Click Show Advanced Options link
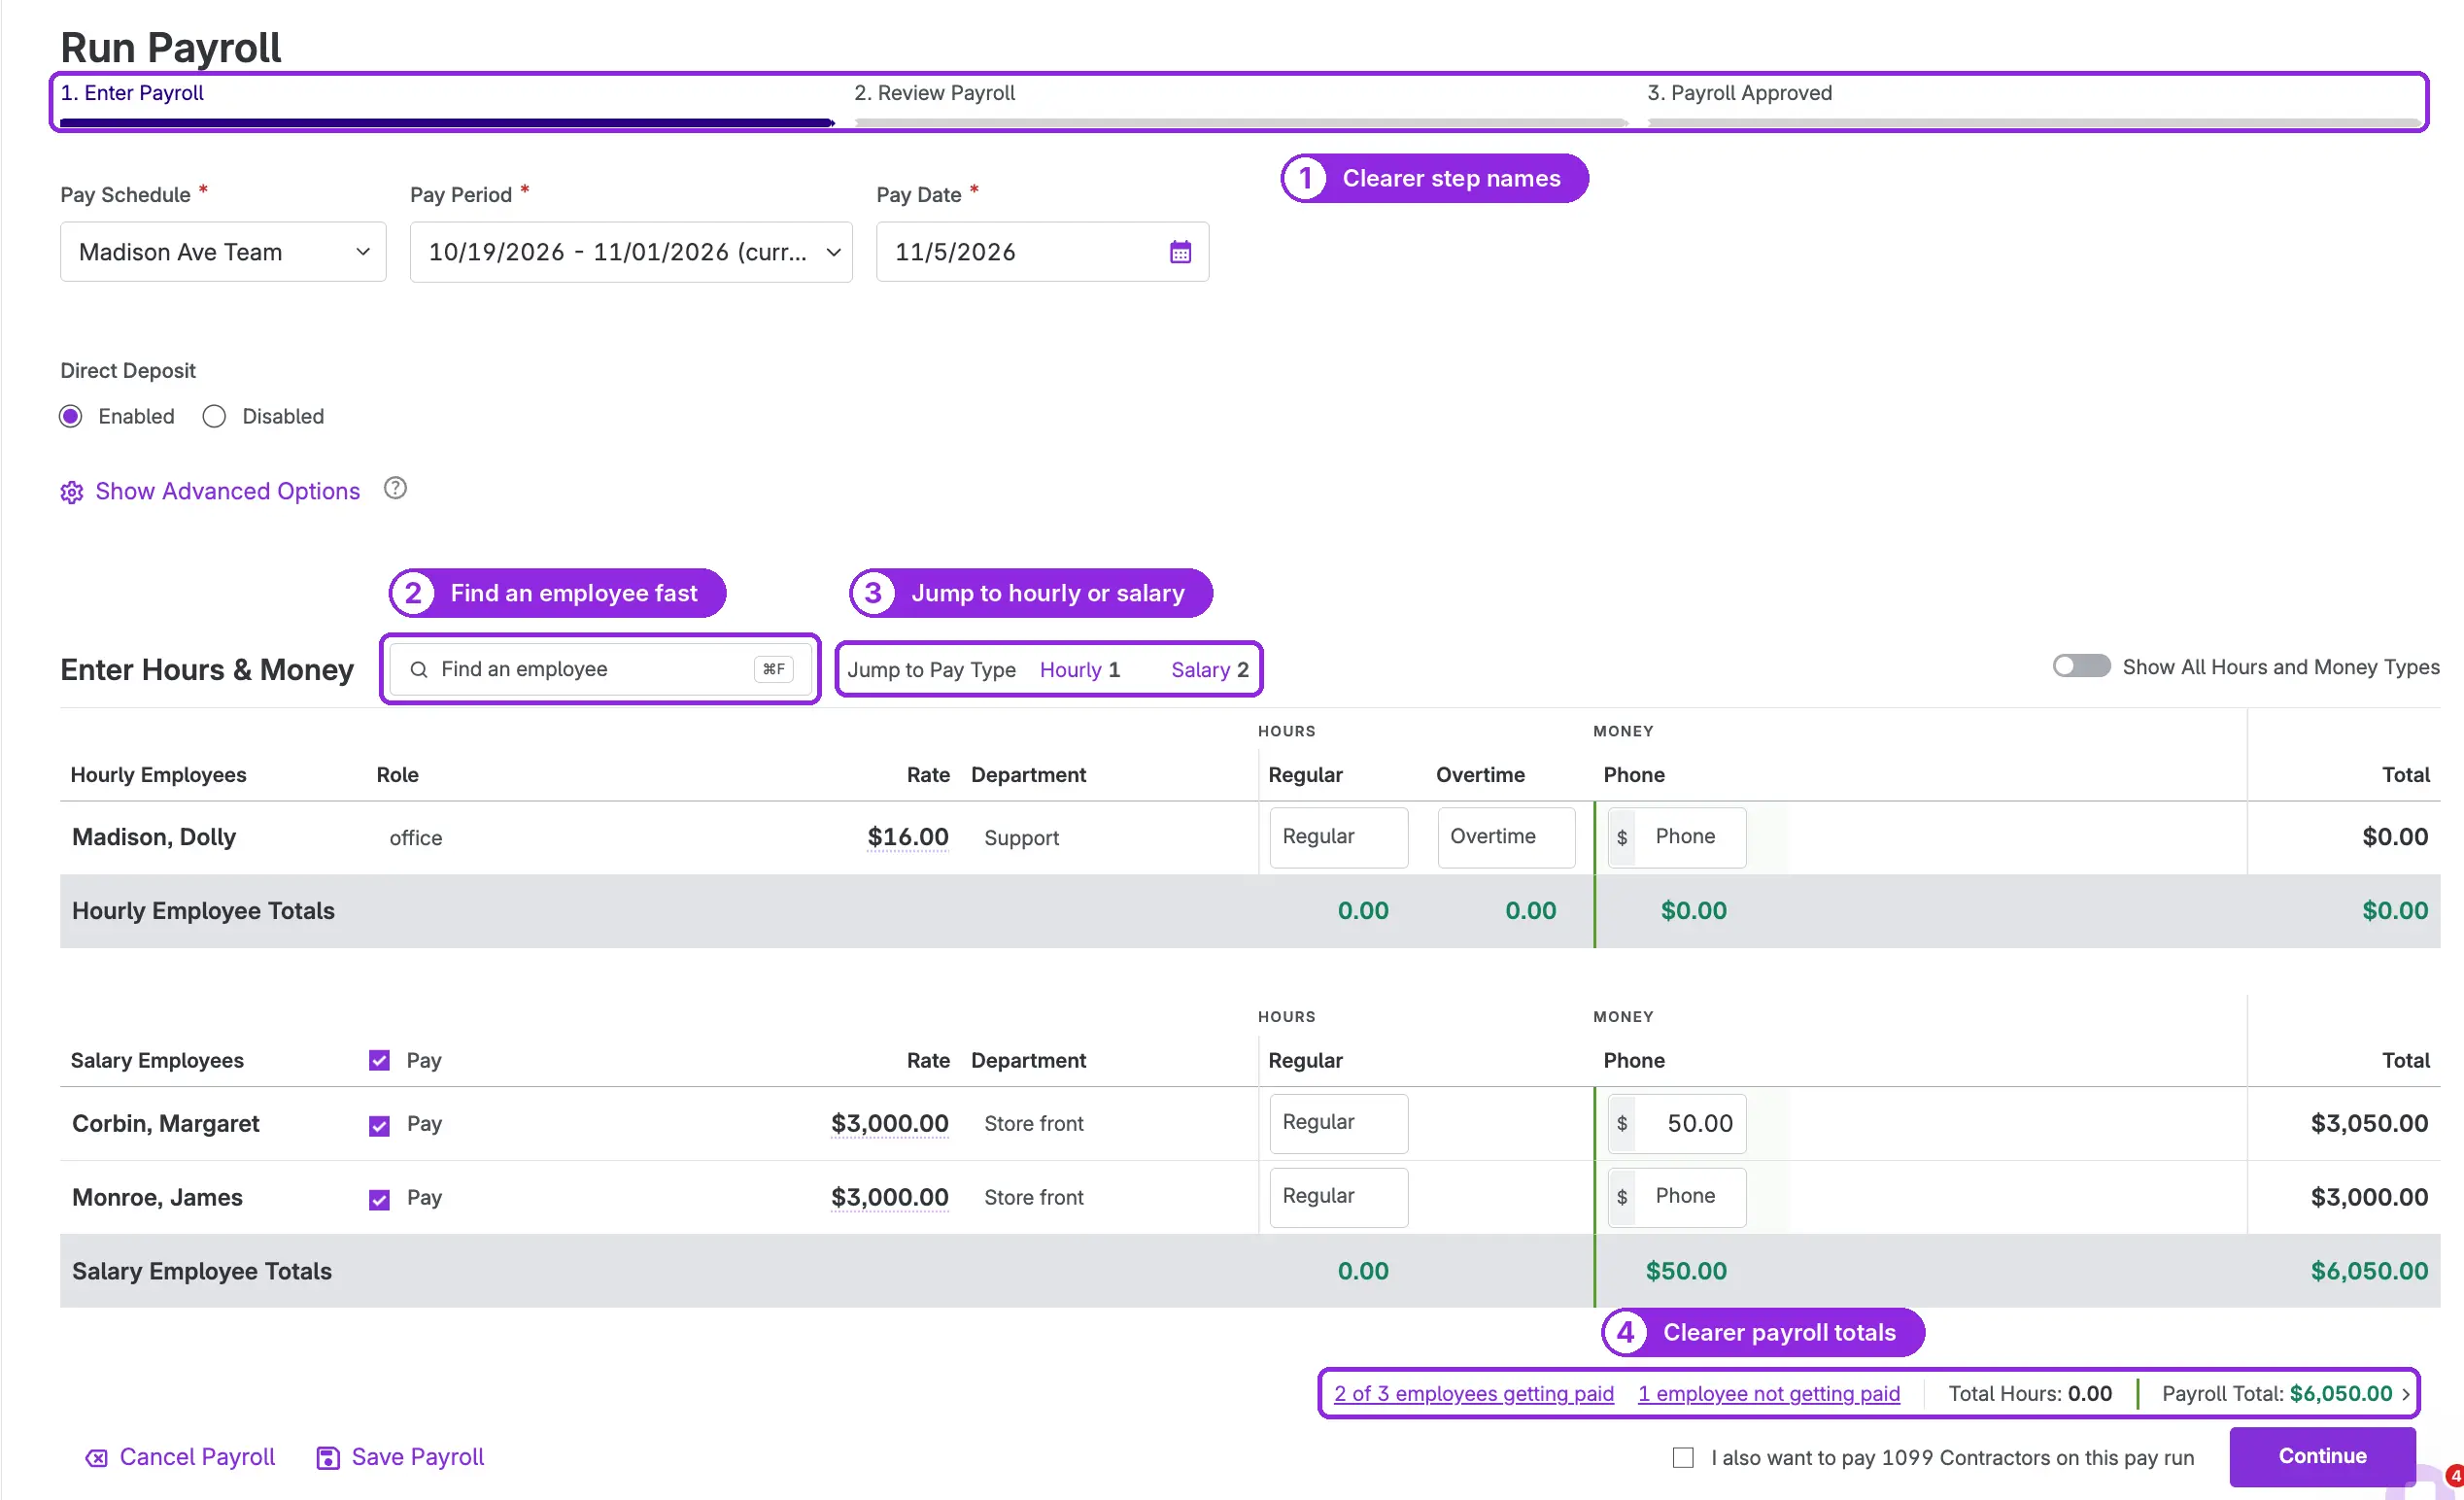 (227, 491)
